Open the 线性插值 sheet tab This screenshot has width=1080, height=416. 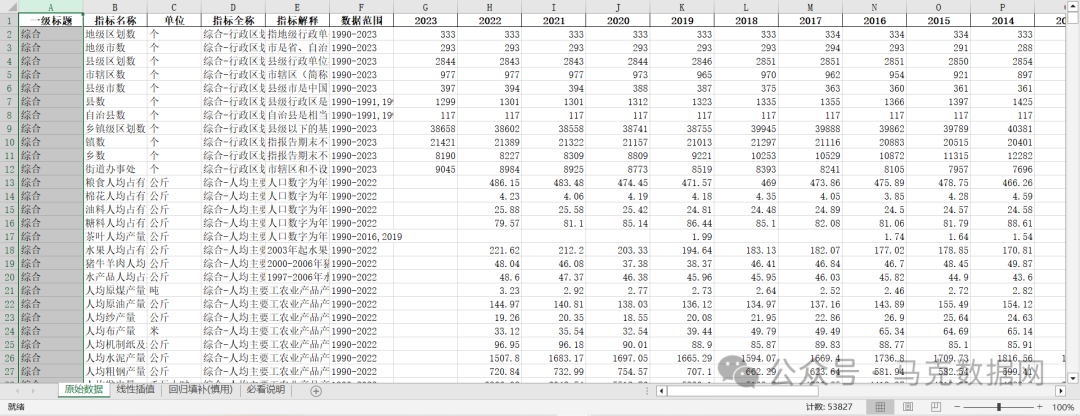tap(136, 390)
